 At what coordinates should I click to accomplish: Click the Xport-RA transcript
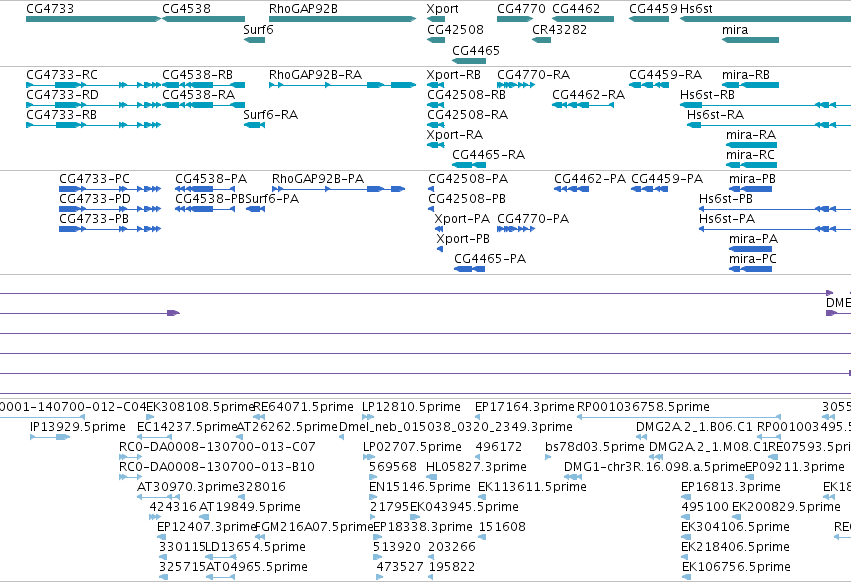(x=436, y=145)
